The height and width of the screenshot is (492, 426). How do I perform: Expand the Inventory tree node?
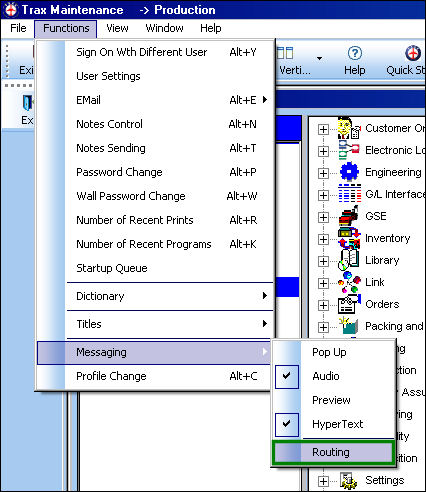pyautogui.click(x=323, y=239)
